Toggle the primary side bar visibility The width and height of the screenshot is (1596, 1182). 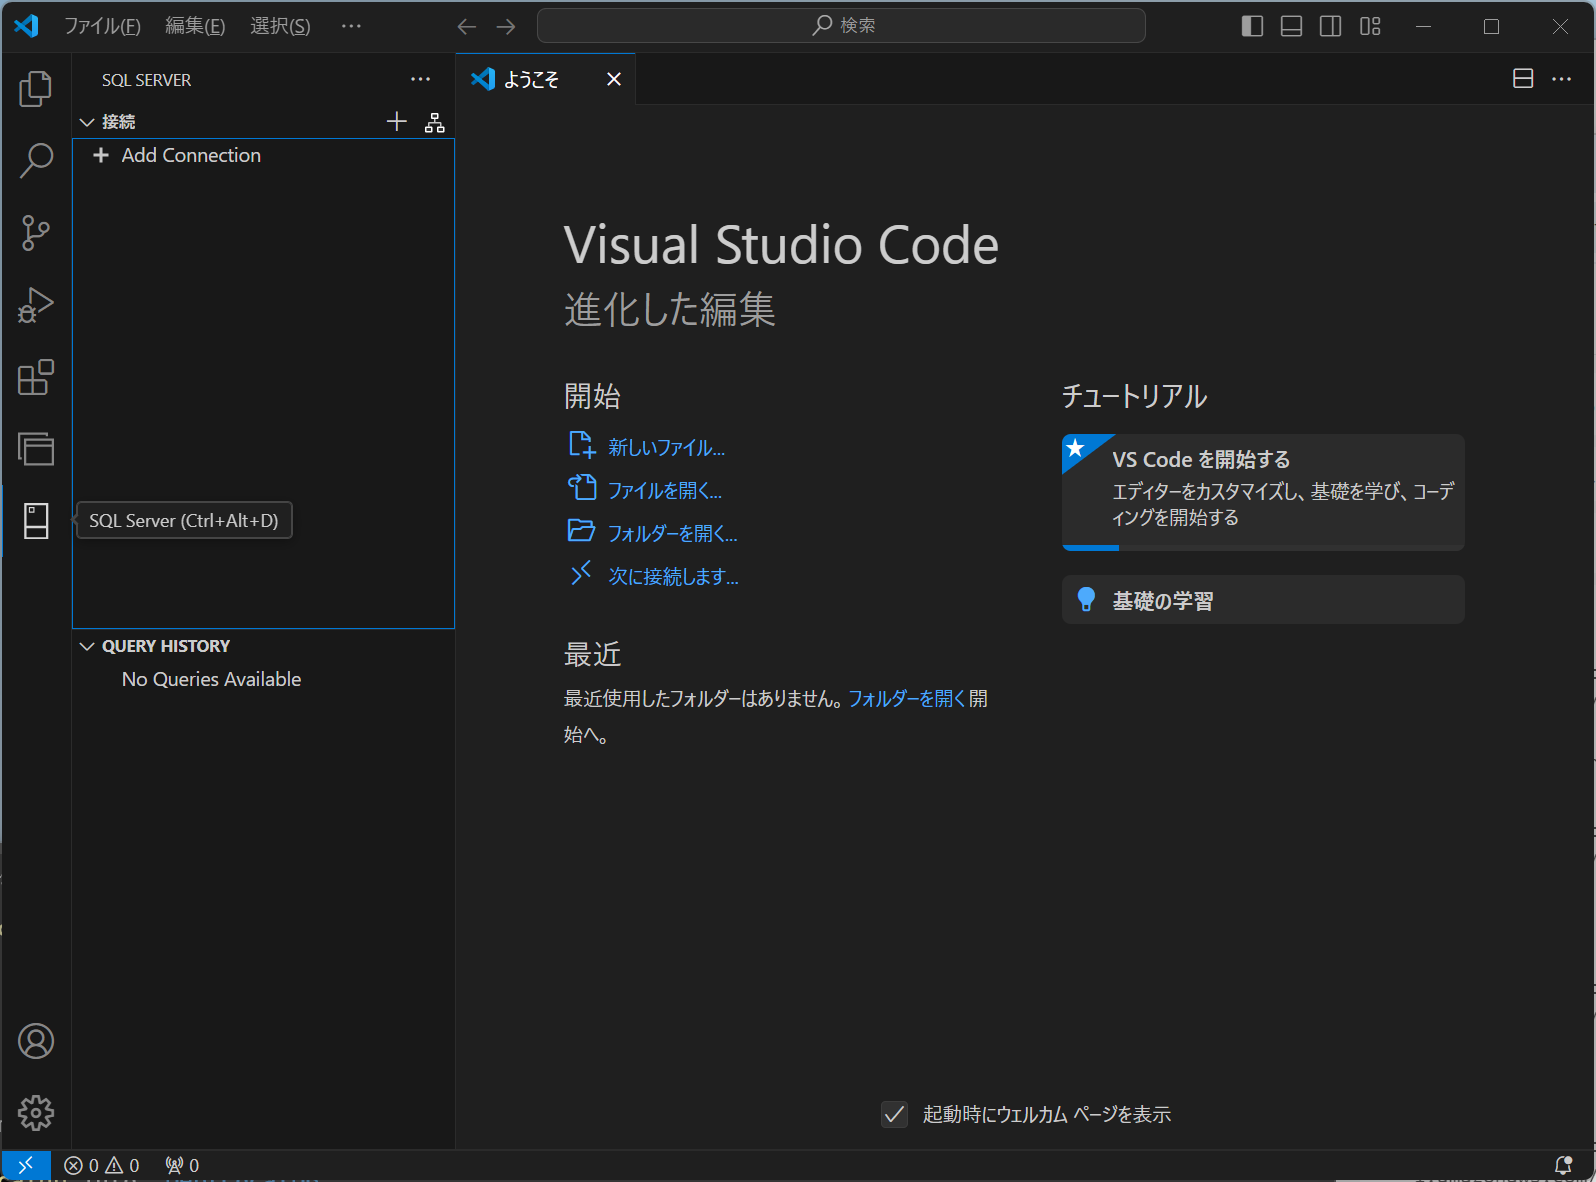pos(1252,26)
